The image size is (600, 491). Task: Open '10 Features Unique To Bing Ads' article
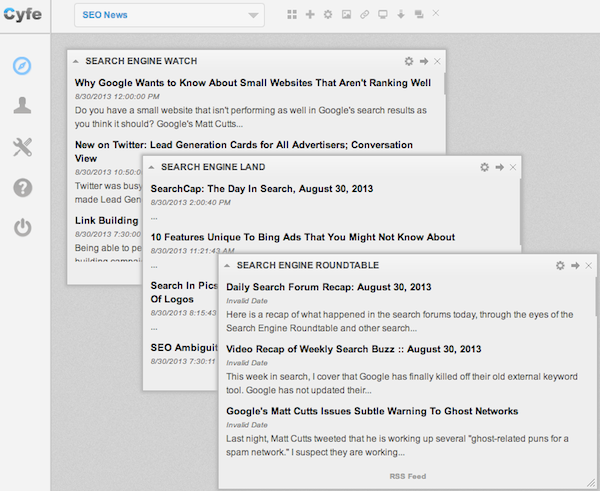[302, 237]
